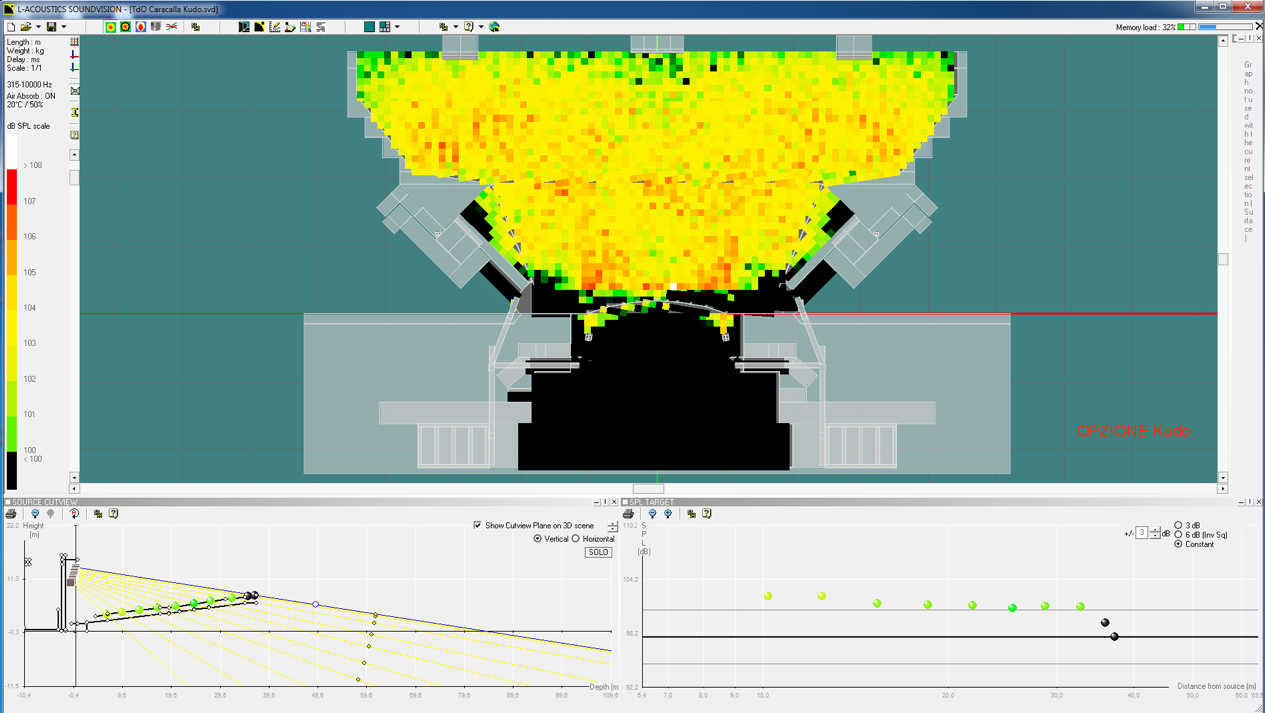Click the gray stacked-lines toolbar icon
The image size is (1265, 713).
tap(321, 27)
